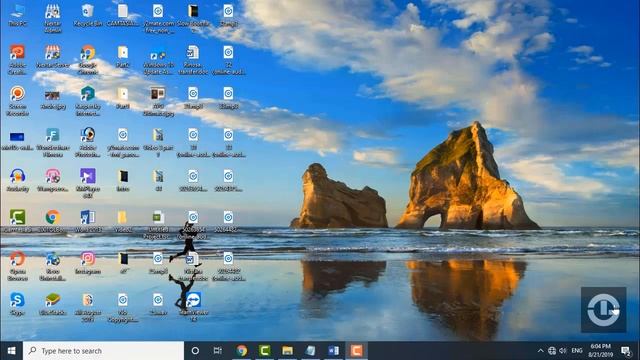Open network status tray icon
Screen dimensions: 640x360
552,351
